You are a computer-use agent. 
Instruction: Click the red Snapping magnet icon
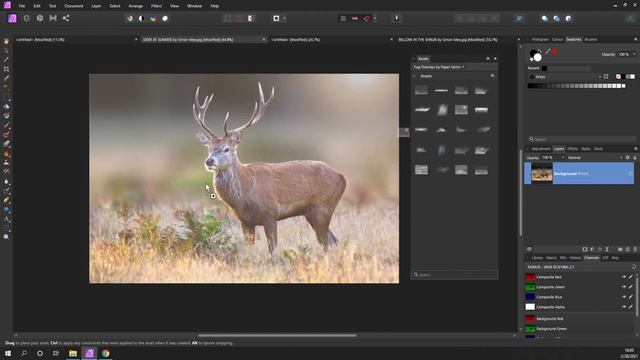[x=367, y=18]
